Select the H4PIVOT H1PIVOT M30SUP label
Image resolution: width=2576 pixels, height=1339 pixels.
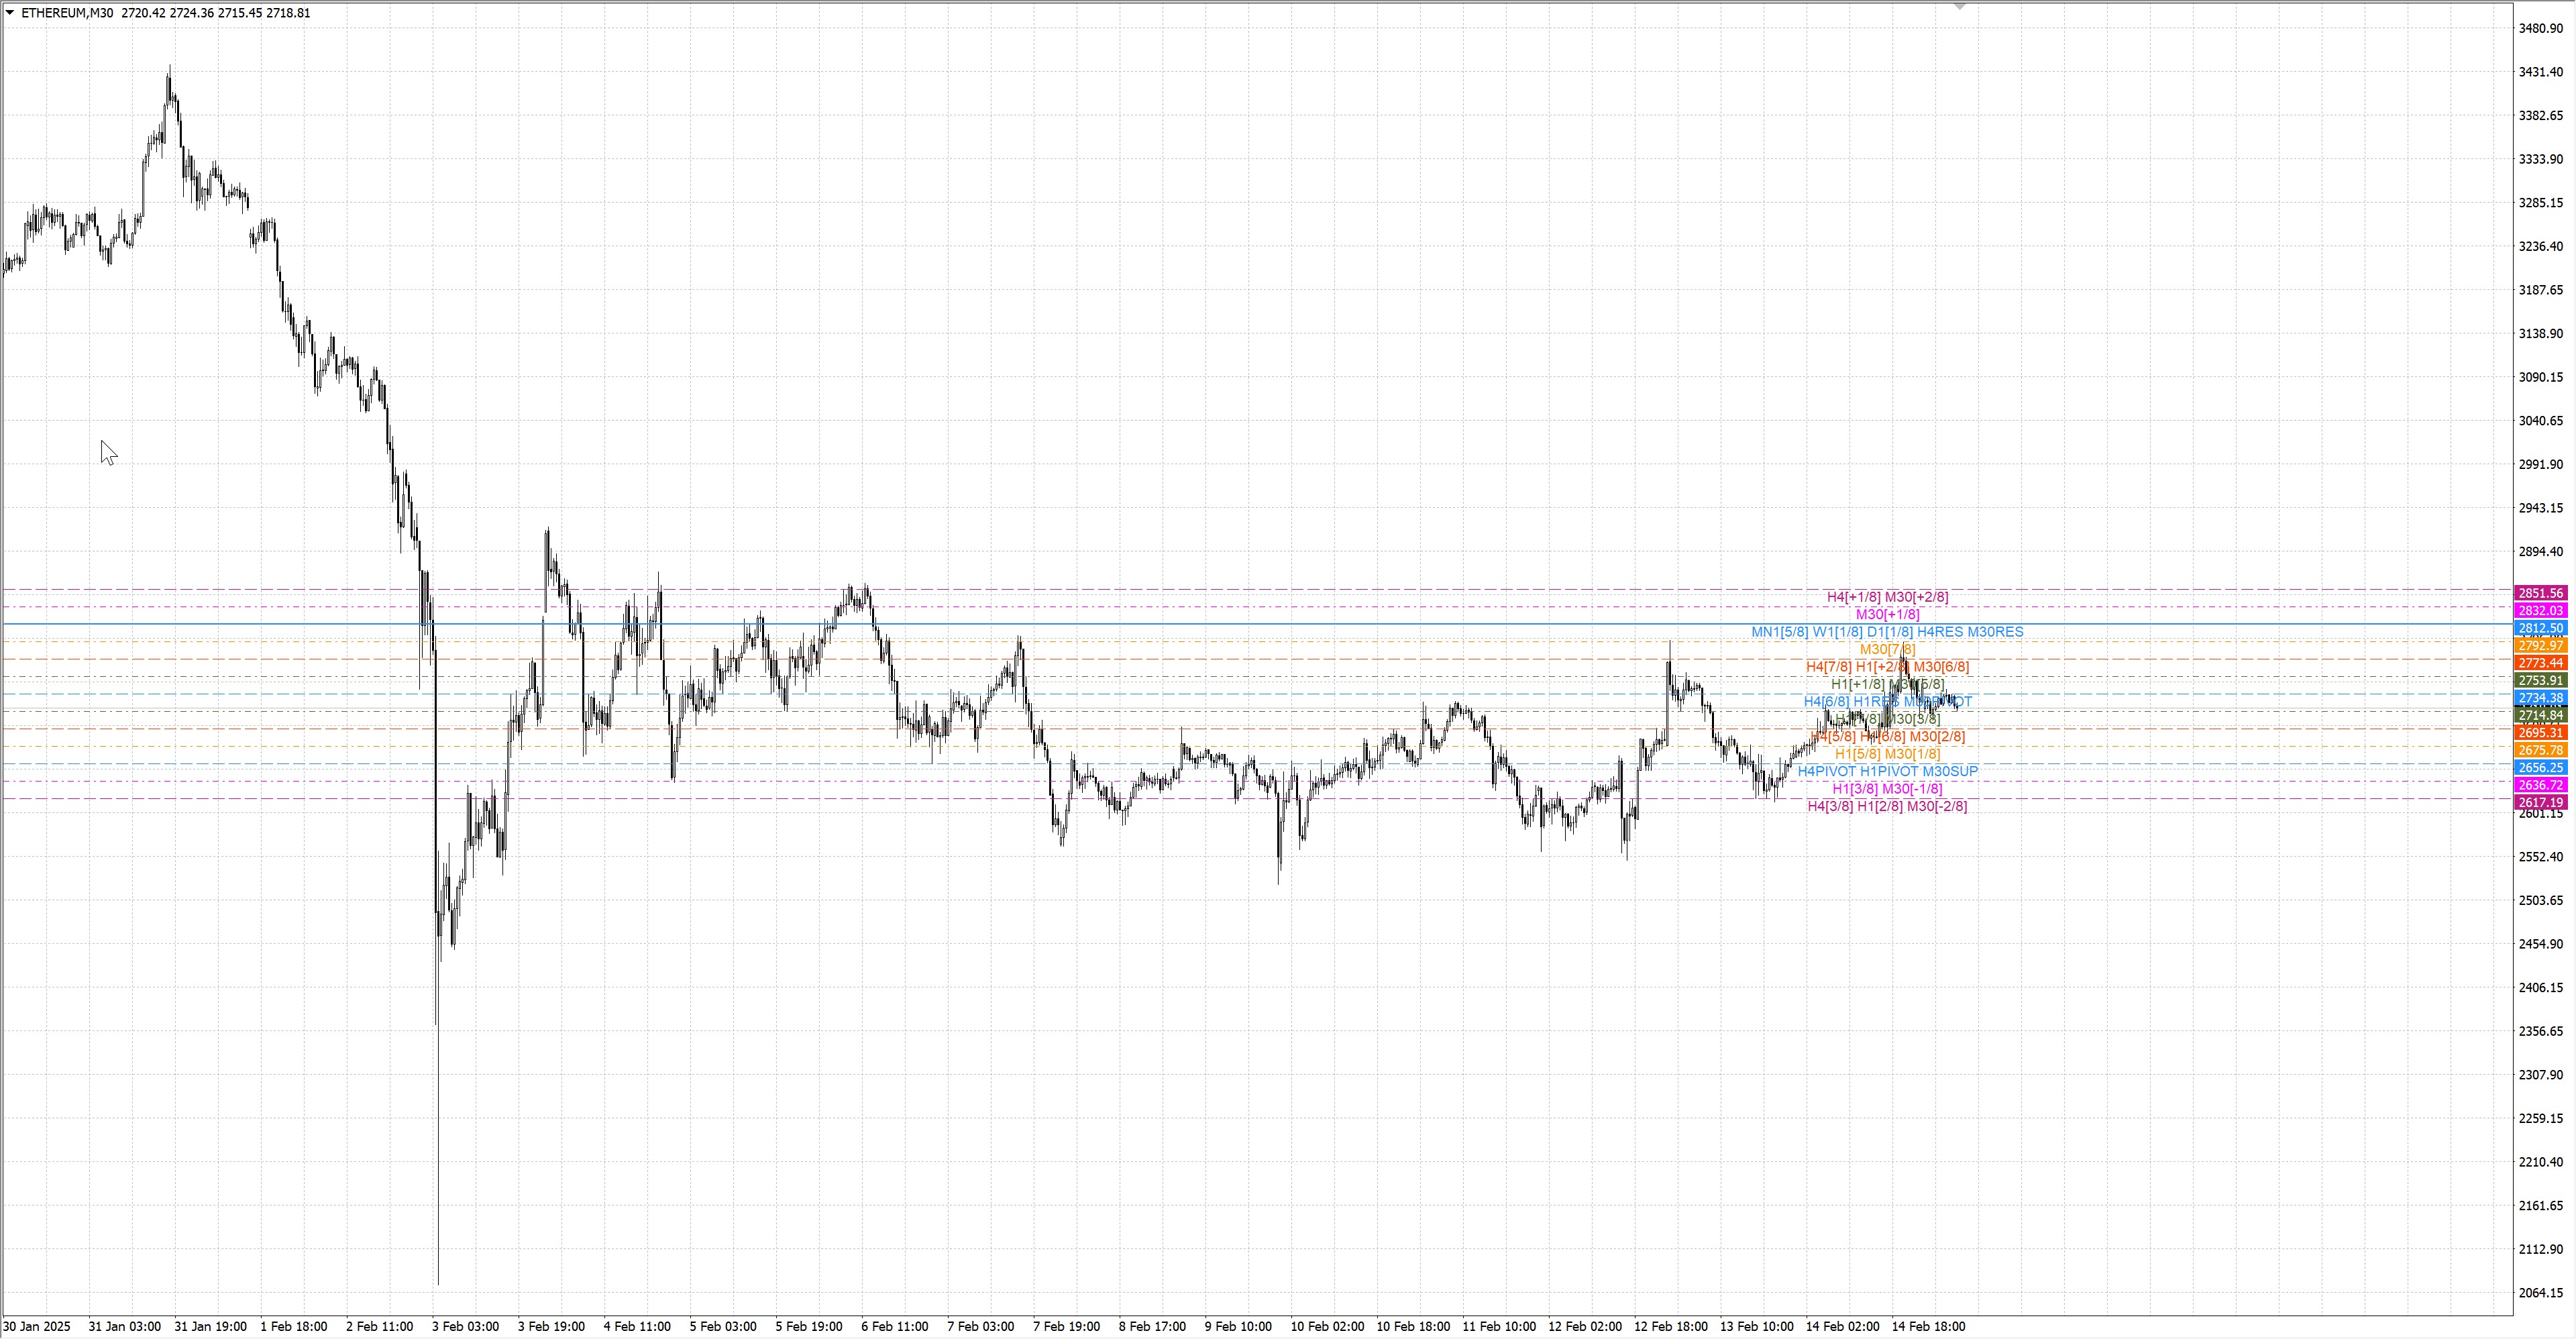point(1887,771)
